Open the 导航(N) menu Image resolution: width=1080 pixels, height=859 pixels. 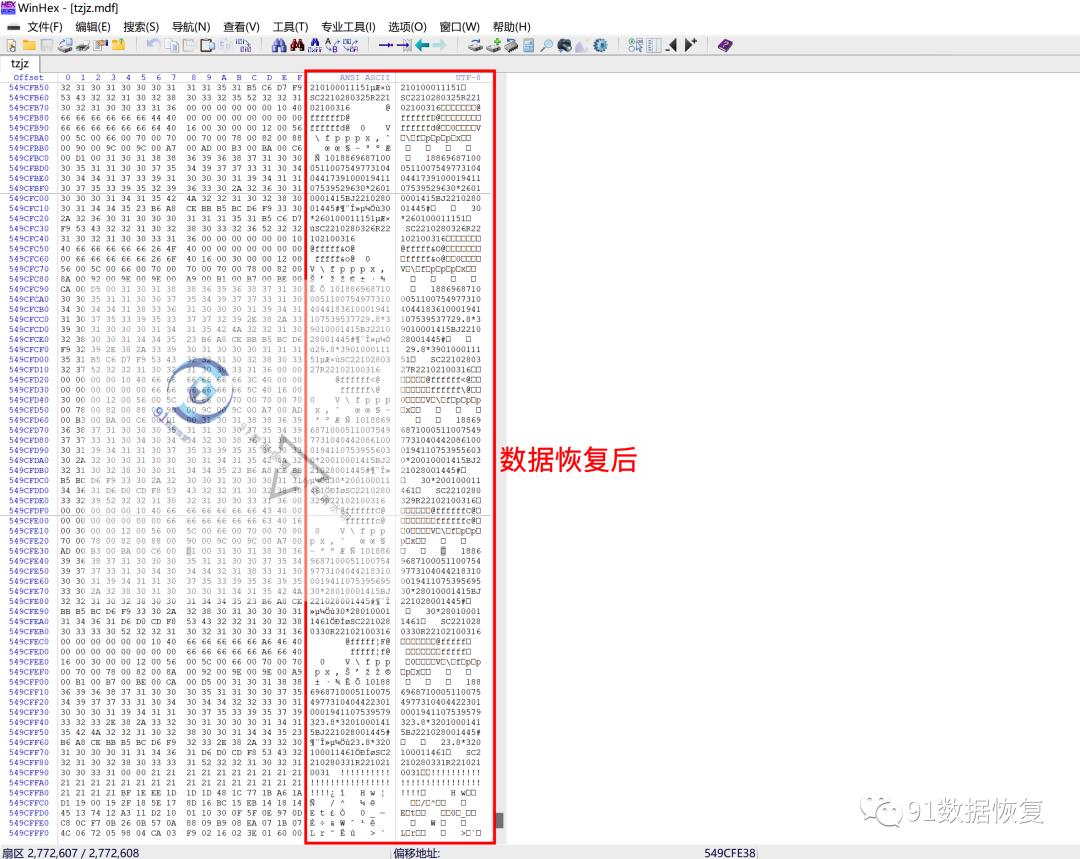click(x=191, y=27)
